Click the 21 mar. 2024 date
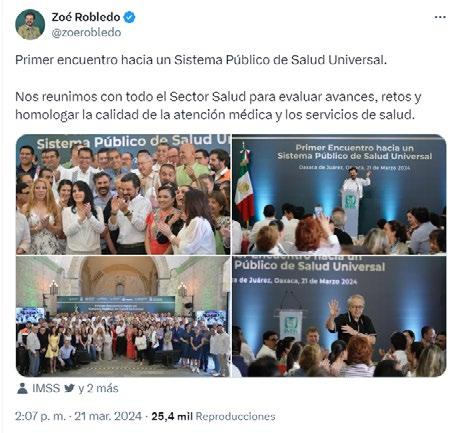The image size is (456, 433). click(108, 416)
